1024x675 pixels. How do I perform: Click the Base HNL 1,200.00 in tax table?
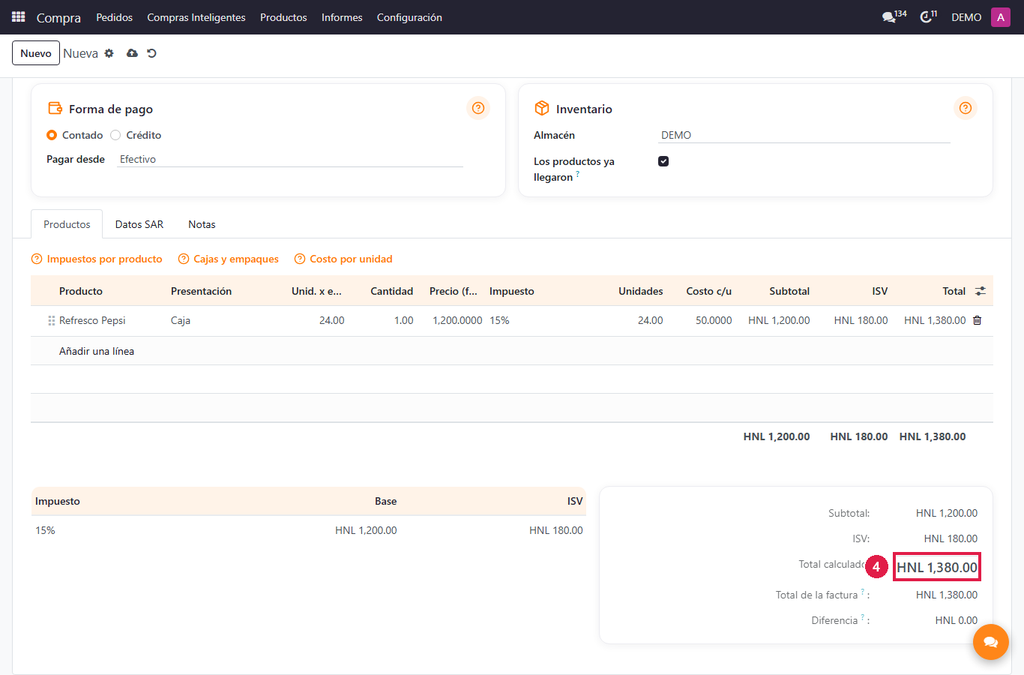[x=366, y=530]
